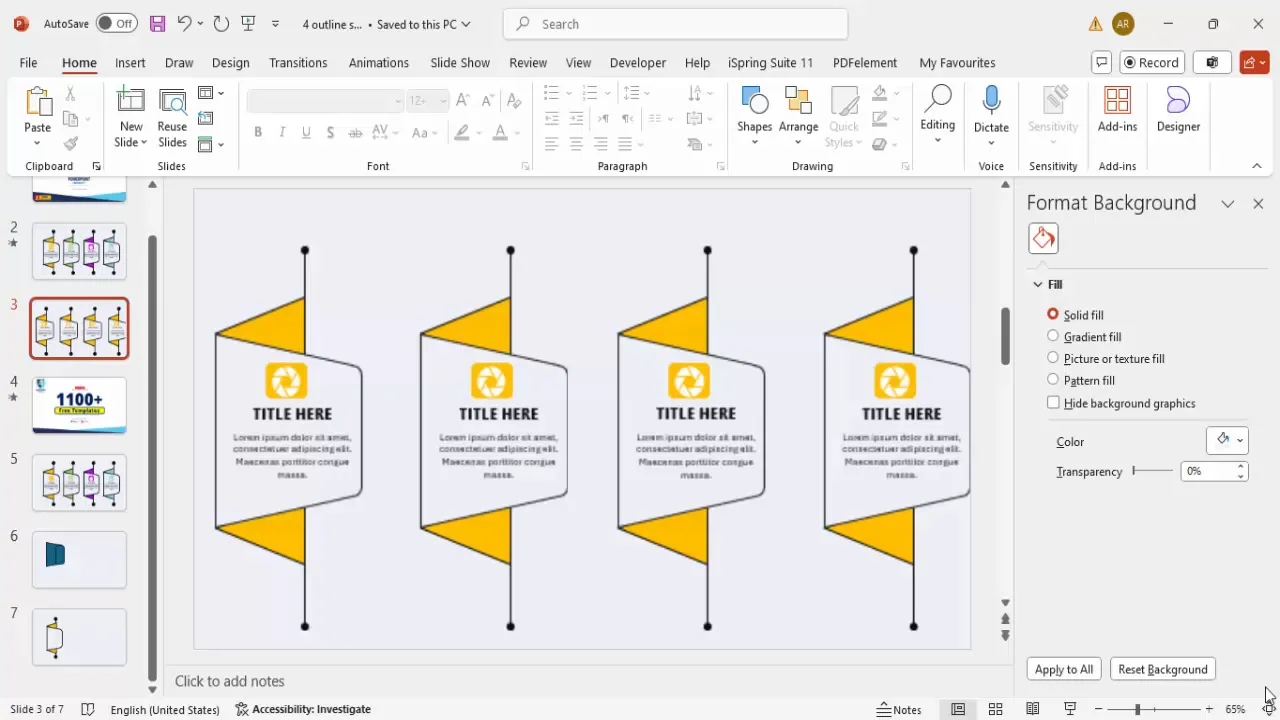
Task: Open the Animations tab
Action: point(379,62)
